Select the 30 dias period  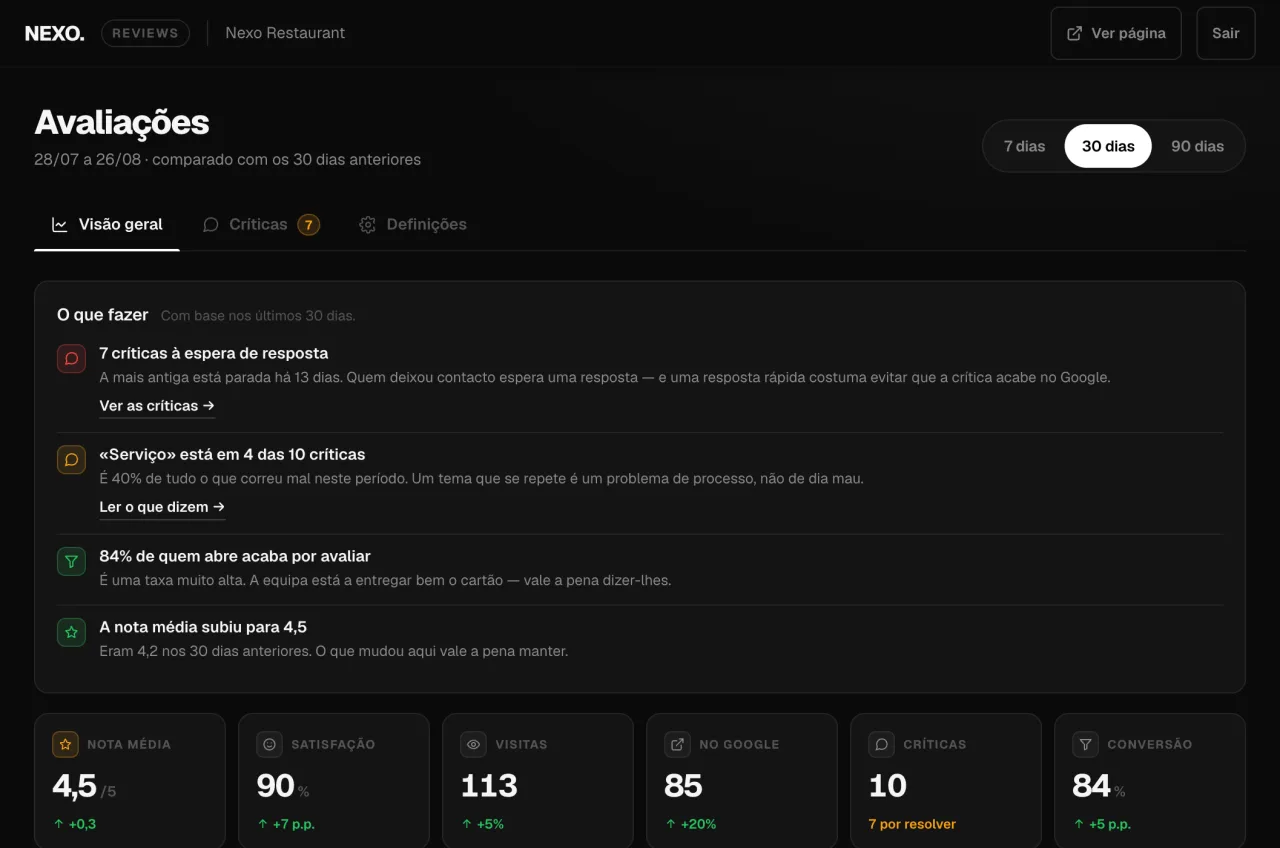pos(1108,146)
